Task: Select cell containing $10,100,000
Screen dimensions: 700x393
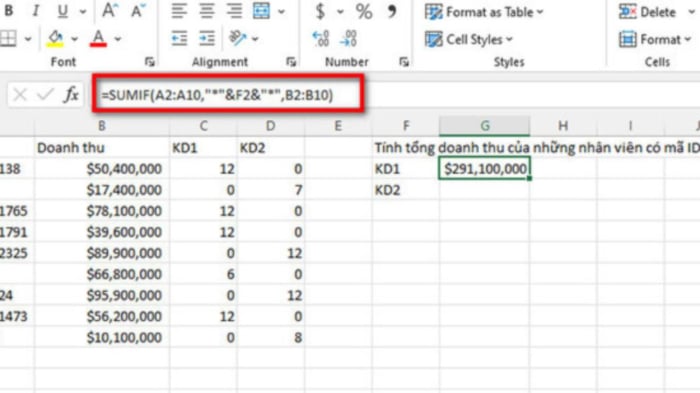Action: [x=102, y=338]
